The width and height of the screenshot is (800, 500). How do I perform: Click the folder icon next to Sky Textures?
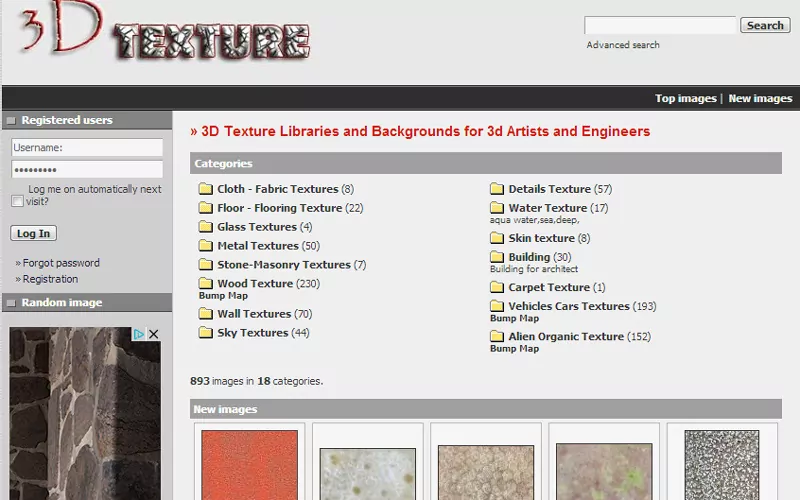205,333
